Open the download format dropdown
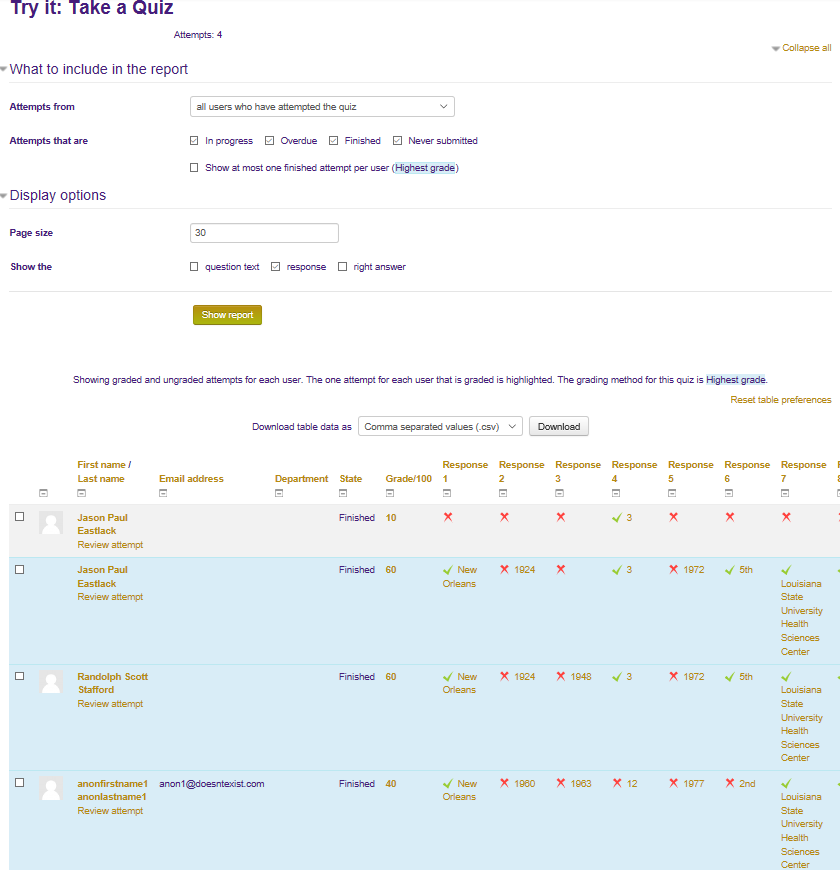840x870 pixels. [x=440, y=427]
